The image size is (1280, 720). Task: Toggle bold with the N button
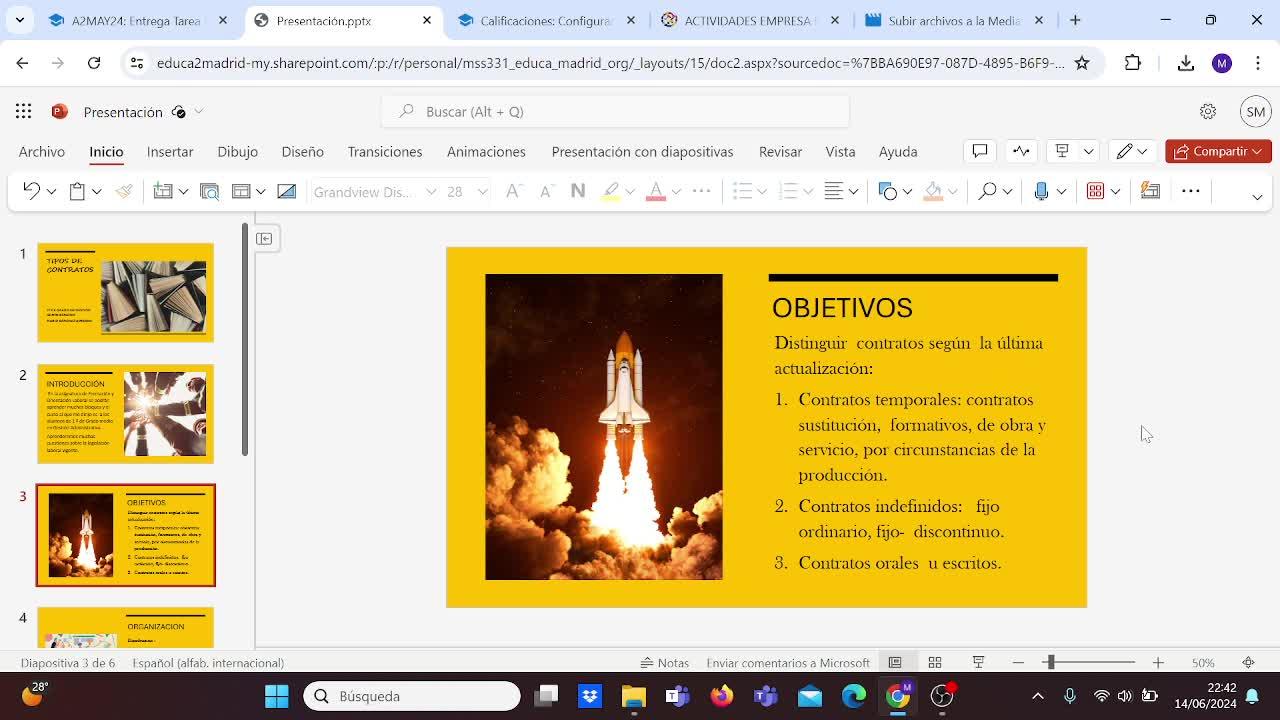click(578, 191)
